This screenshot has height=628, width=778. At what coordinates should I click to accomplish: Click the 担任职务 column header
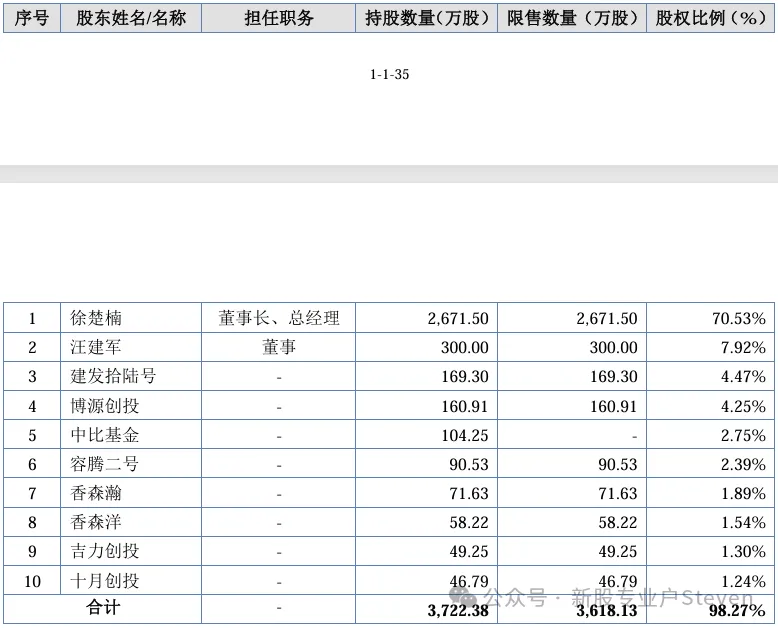(x=278, y=18)
